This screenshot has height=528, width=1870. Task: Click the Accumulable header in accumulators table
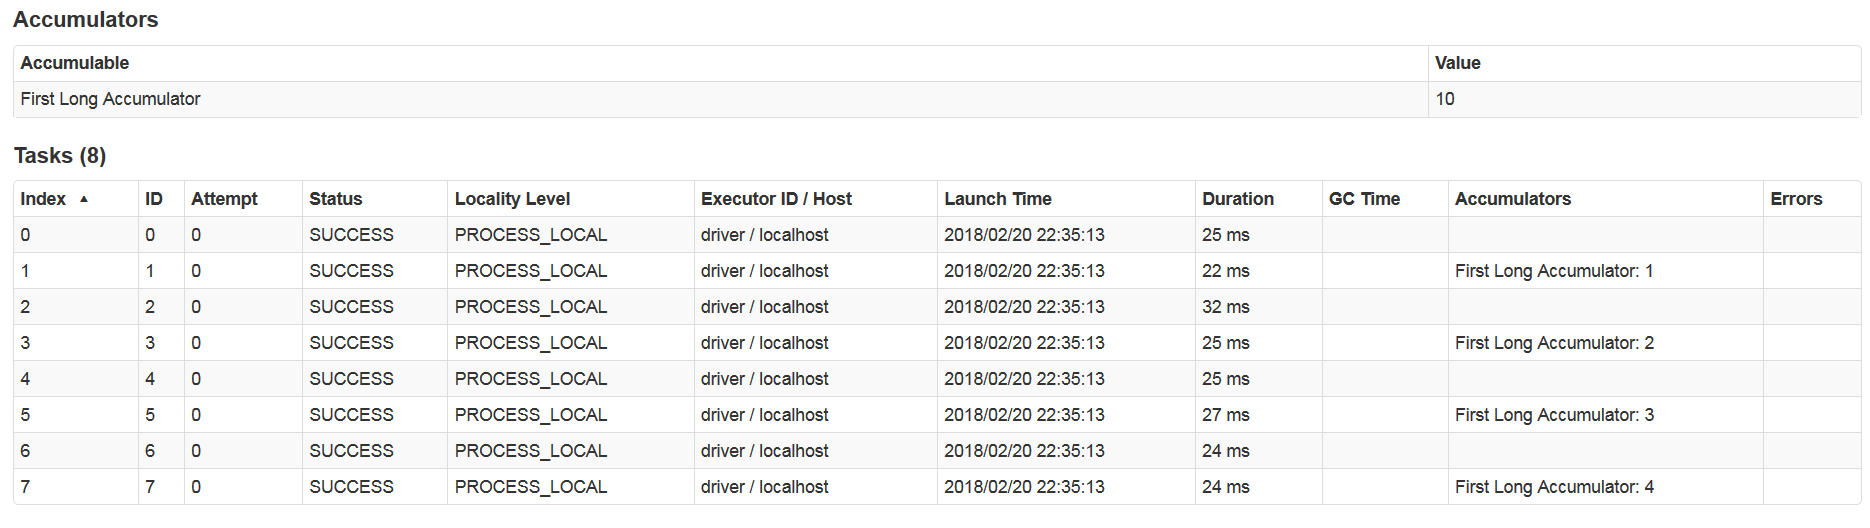(x=75, y=63)
